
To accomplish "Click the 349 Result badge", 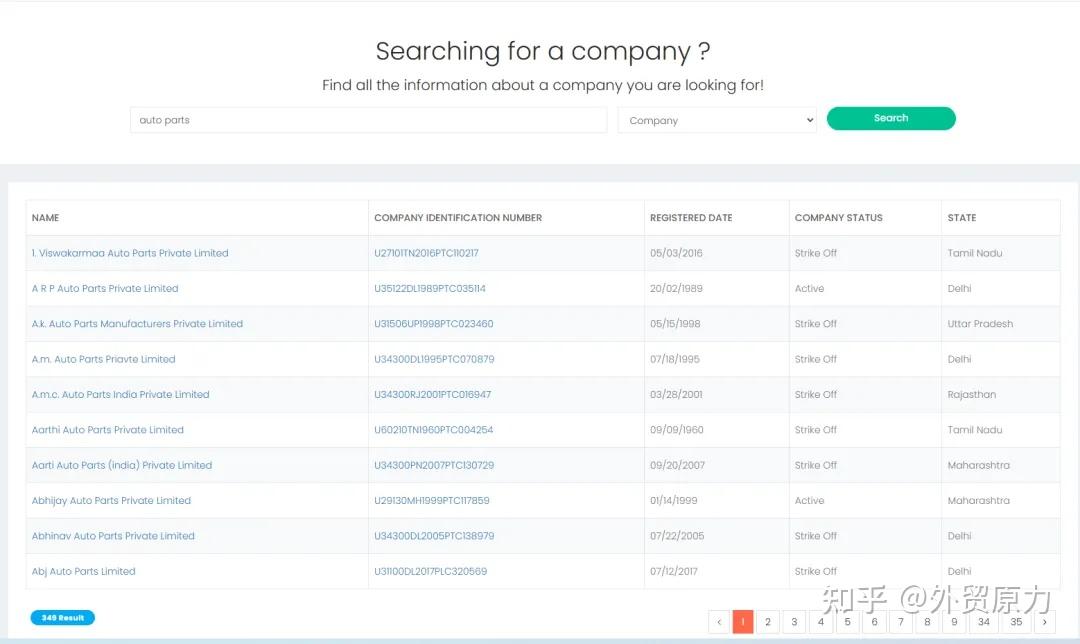I will click(62, 618).
